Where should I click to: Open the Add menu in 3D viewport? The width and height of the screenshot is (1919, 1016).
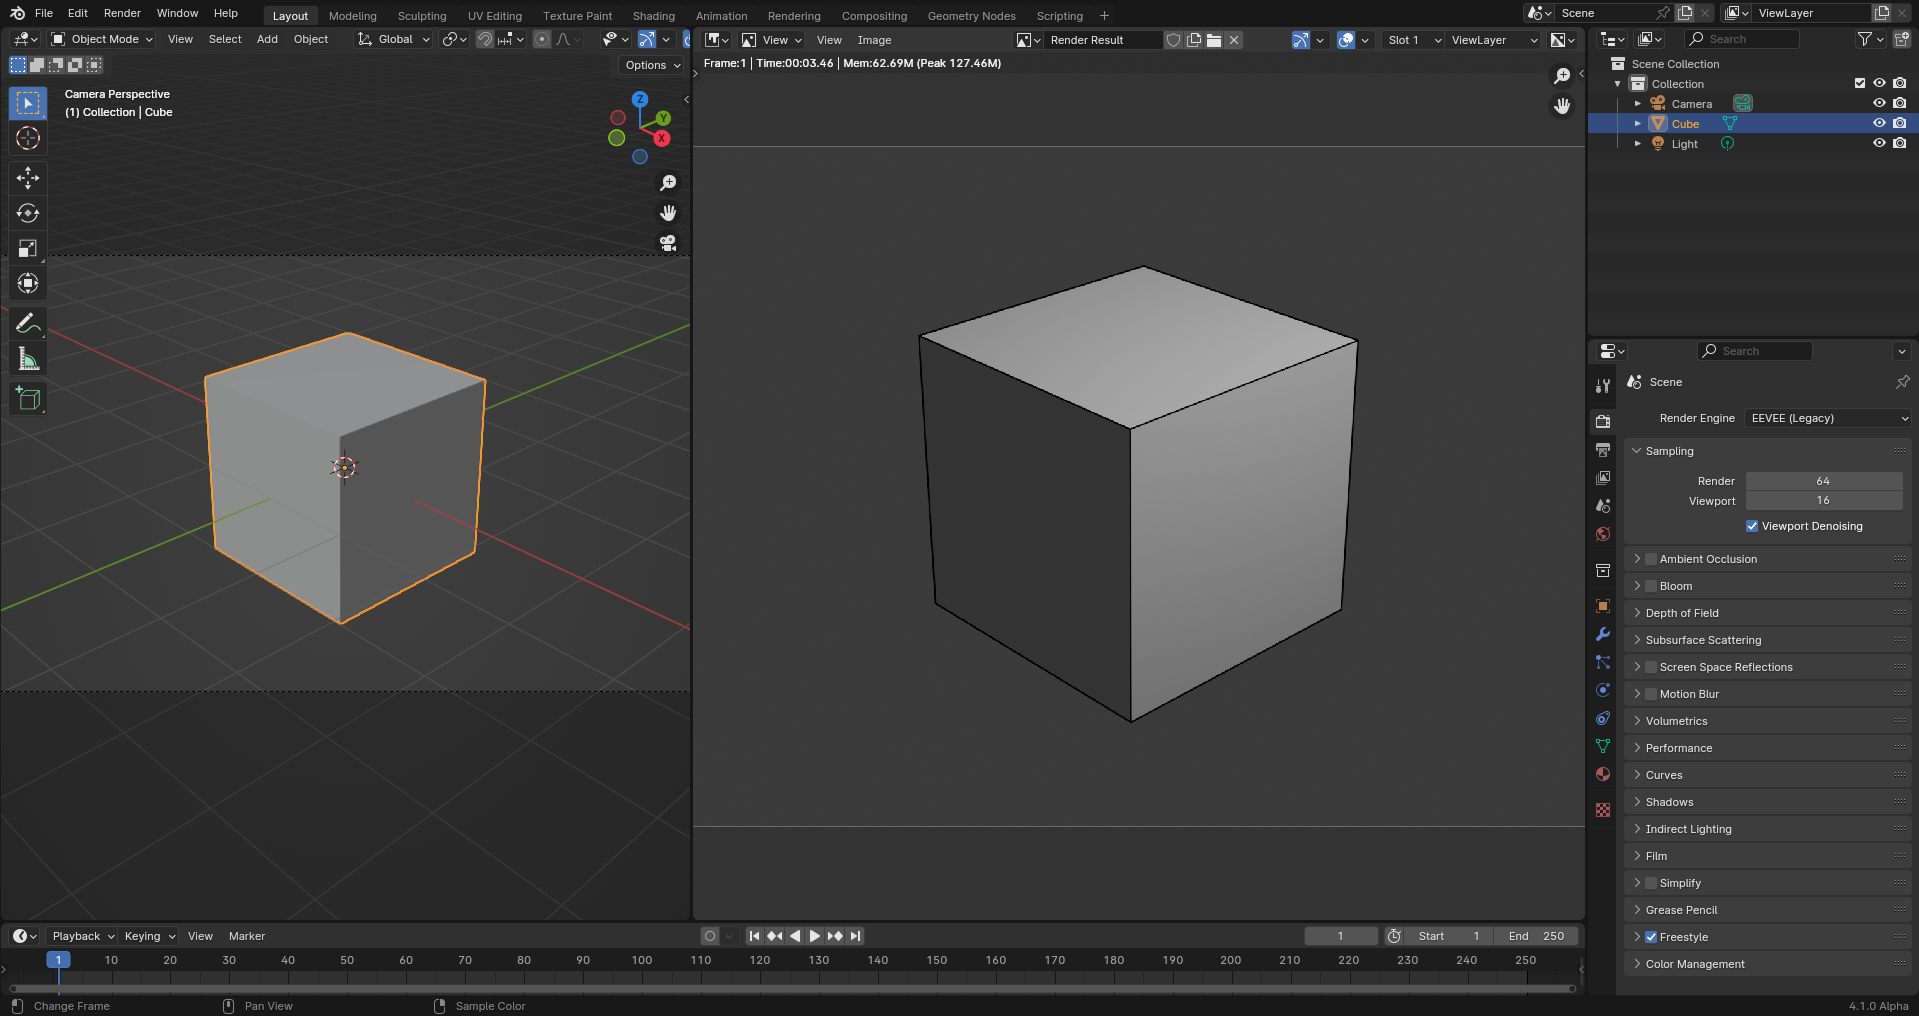(x=267, y=39)
